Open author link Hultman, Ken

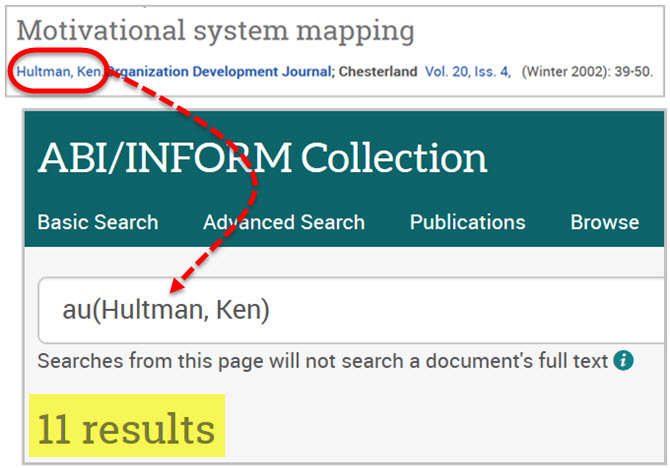60,72
